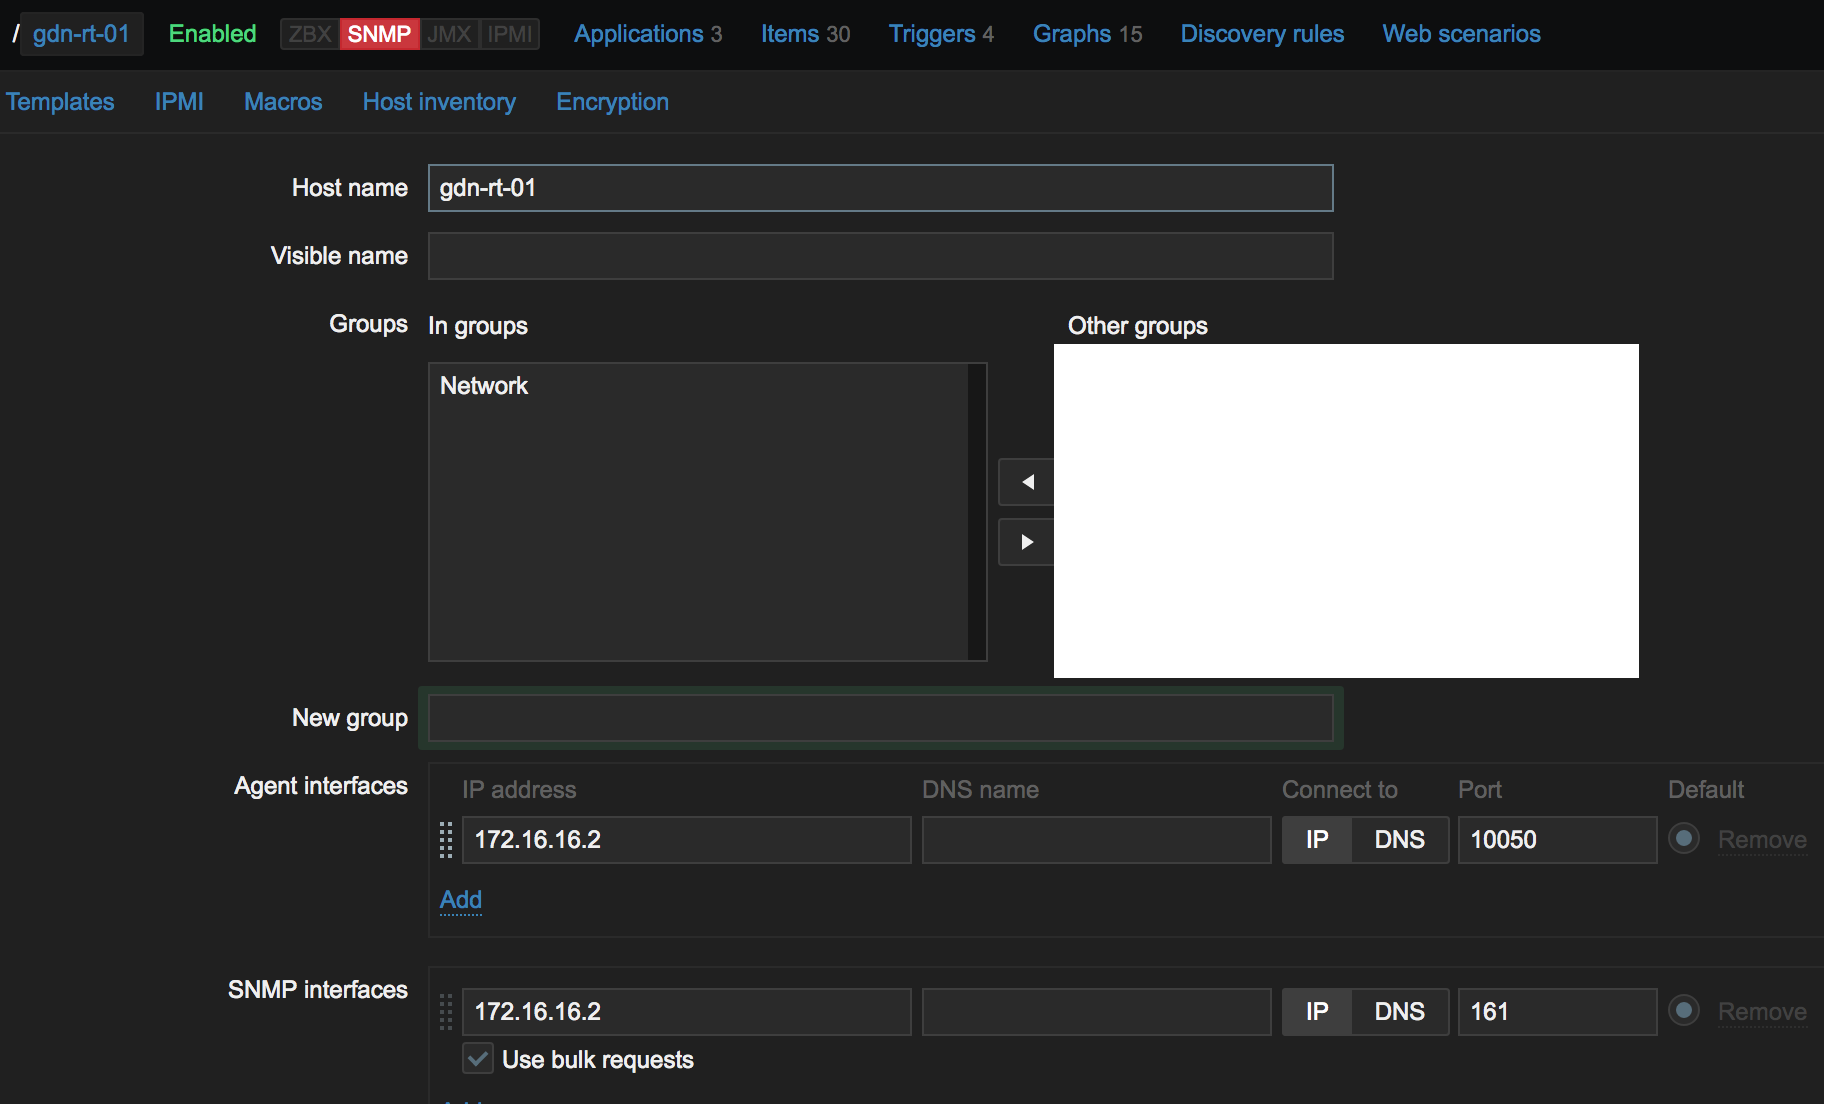The image size is (1824, 1104).
Task: Set Agent interface connect to IP
Action: (x=1317, y=840)
